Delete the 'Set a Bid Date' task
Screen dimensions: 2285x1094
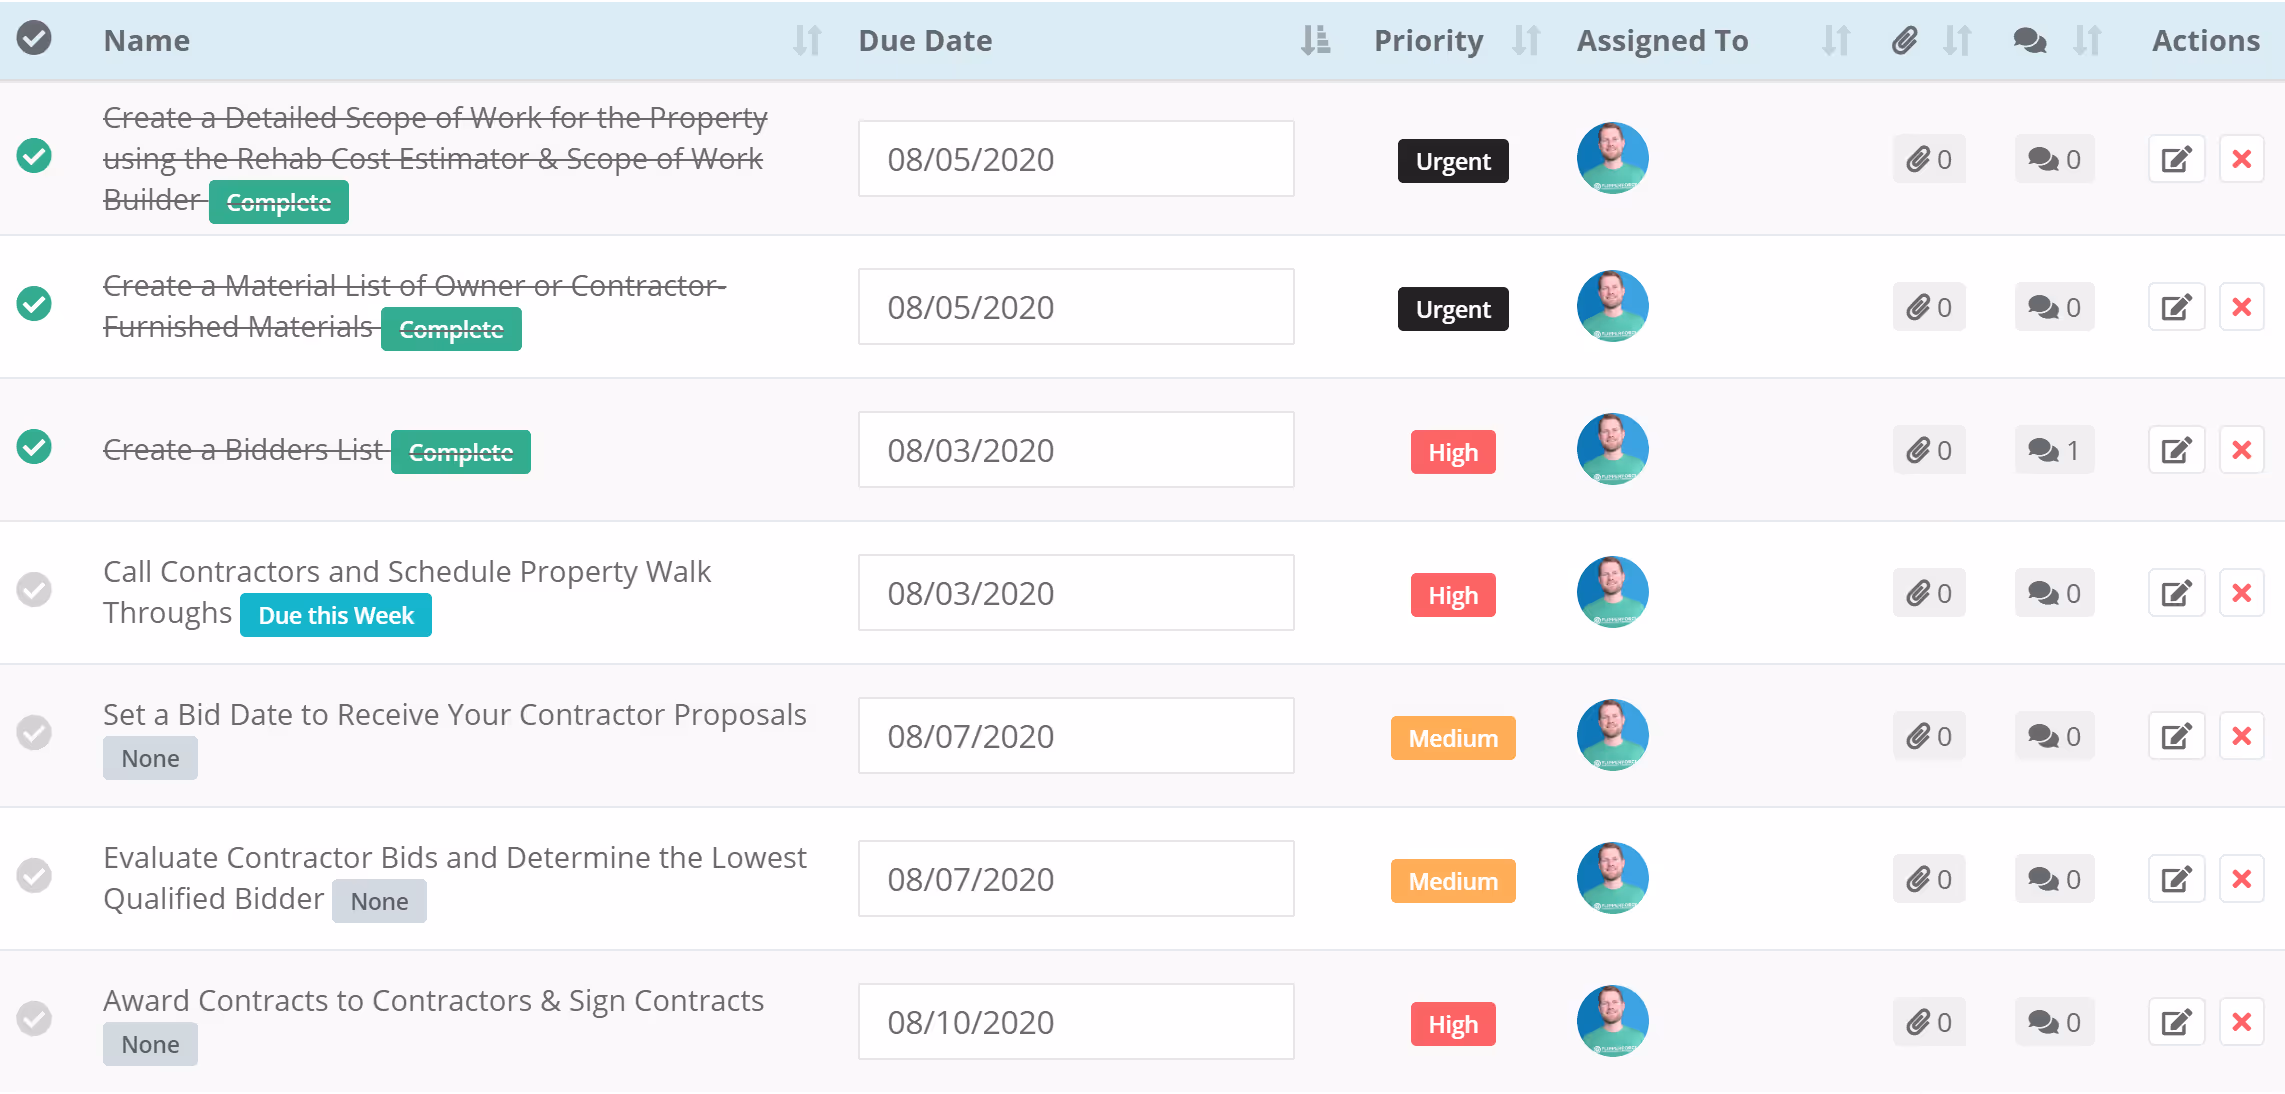(2242, 736)
